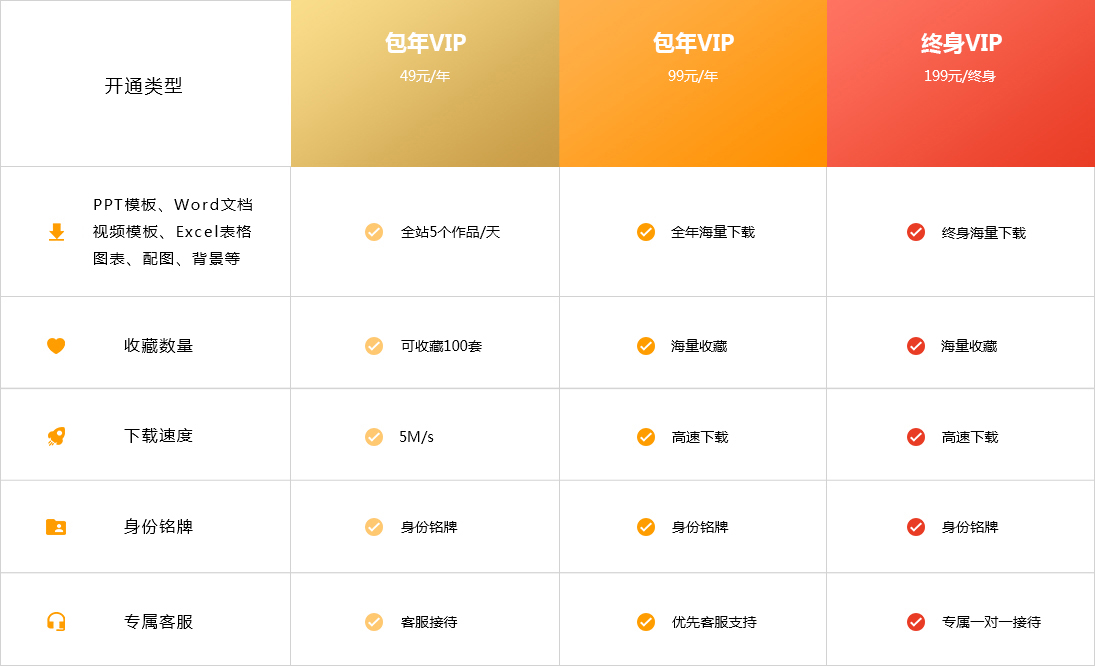This screenshot has width=1095, height=666.
Task: Click the PPT模板、Word文档 description text
Action: pos(173,205)
